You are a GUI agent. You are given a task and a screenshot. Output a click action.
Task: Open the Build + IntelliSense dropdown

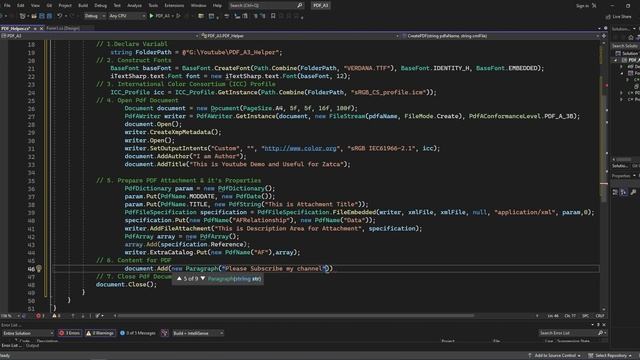(198, 333)
